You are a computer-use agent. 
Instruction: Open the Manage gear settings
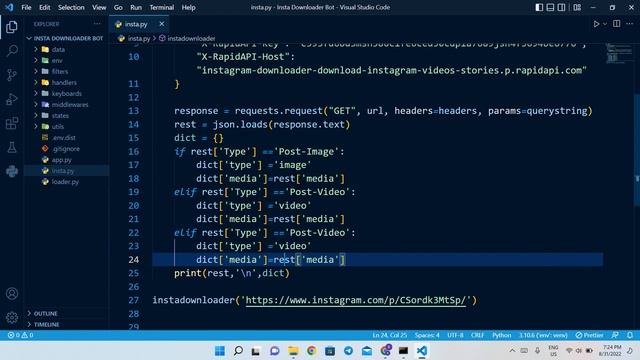pos(12,317)
